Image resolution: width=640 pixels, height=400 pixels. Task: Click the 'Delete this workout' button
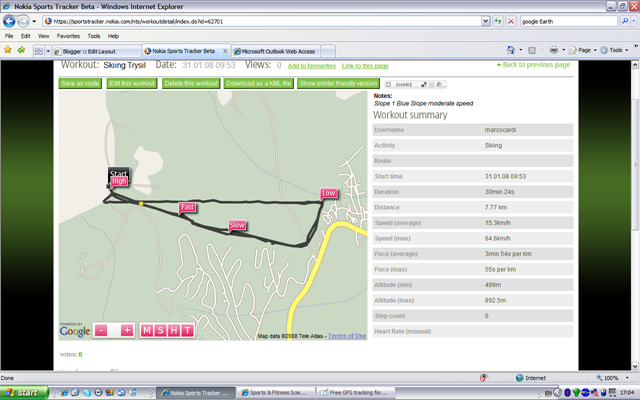pos(191,83)
